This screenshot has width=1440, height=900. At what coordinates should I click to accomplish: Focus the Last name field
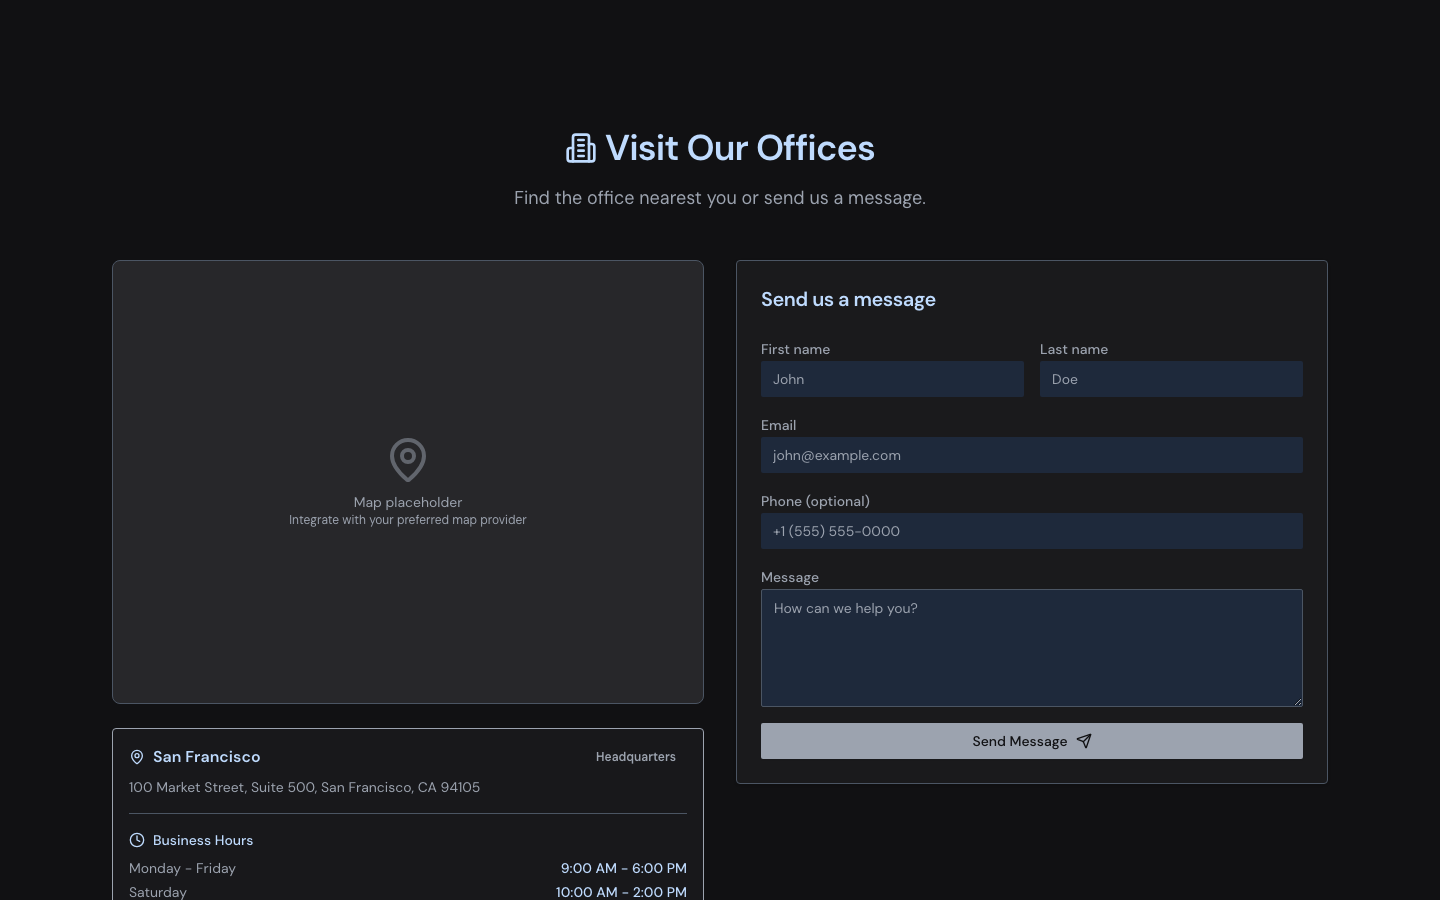coord(1171,379)
